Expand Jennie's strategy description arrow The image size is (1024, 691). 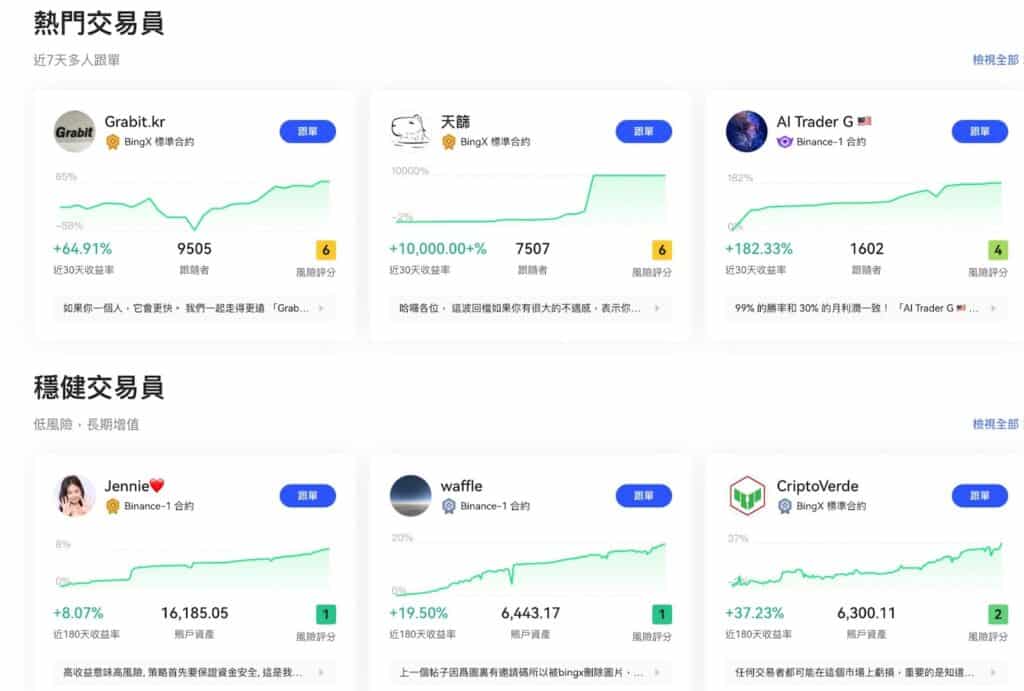click(x=321, y=673)
